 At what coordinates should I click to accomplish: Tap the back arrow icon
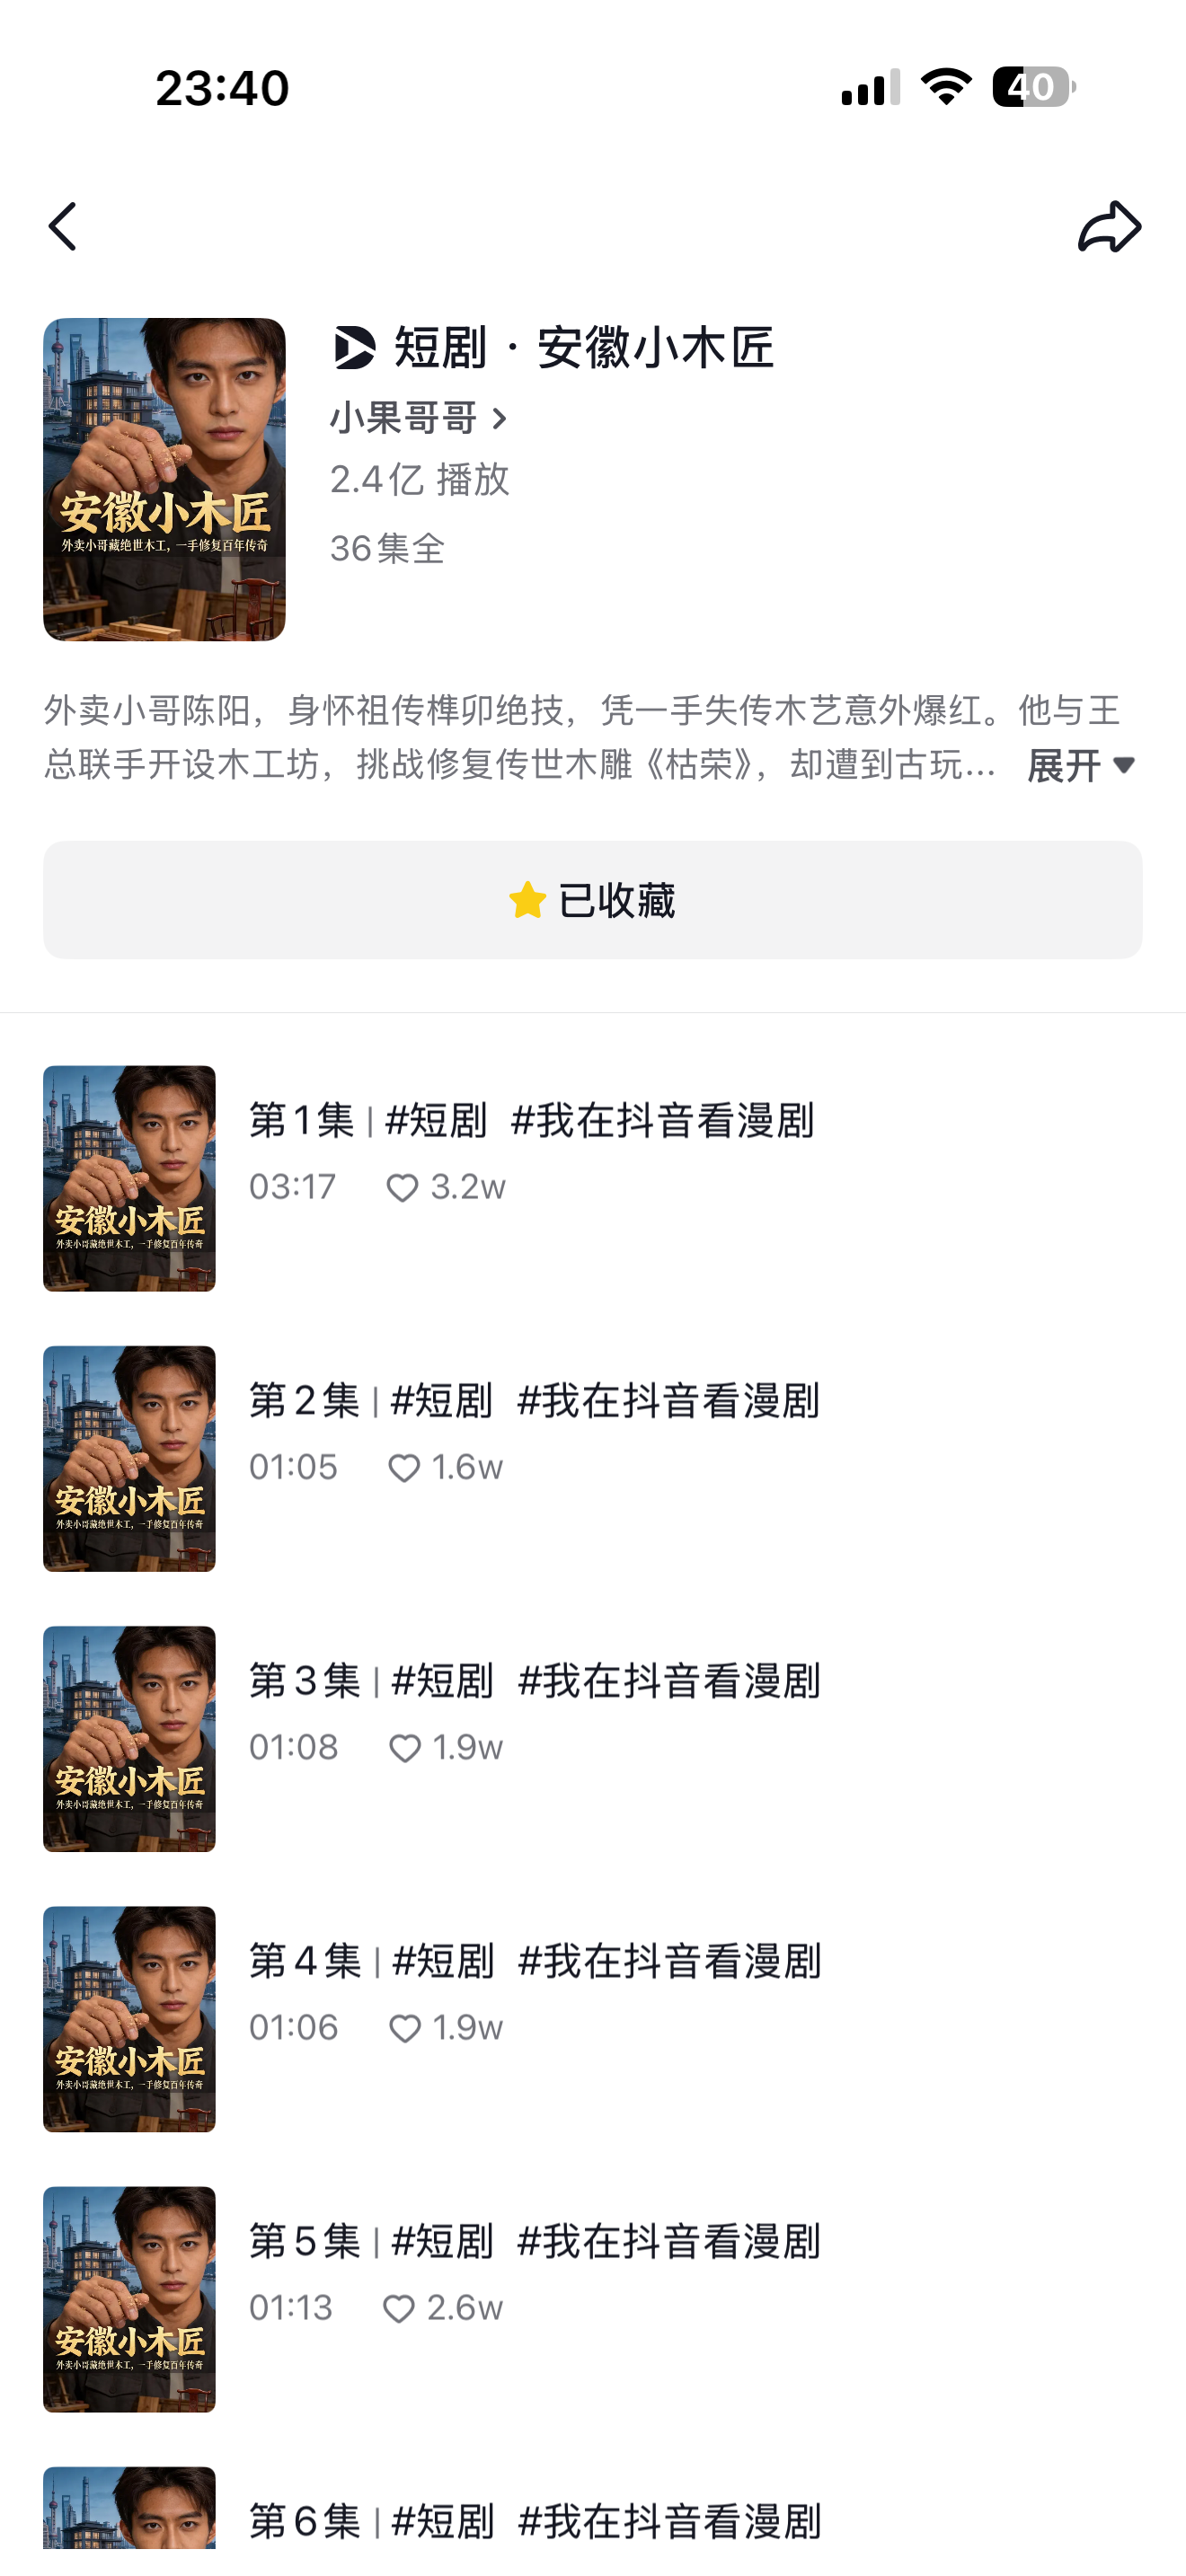pyautogui.click(x=63, y=227)
